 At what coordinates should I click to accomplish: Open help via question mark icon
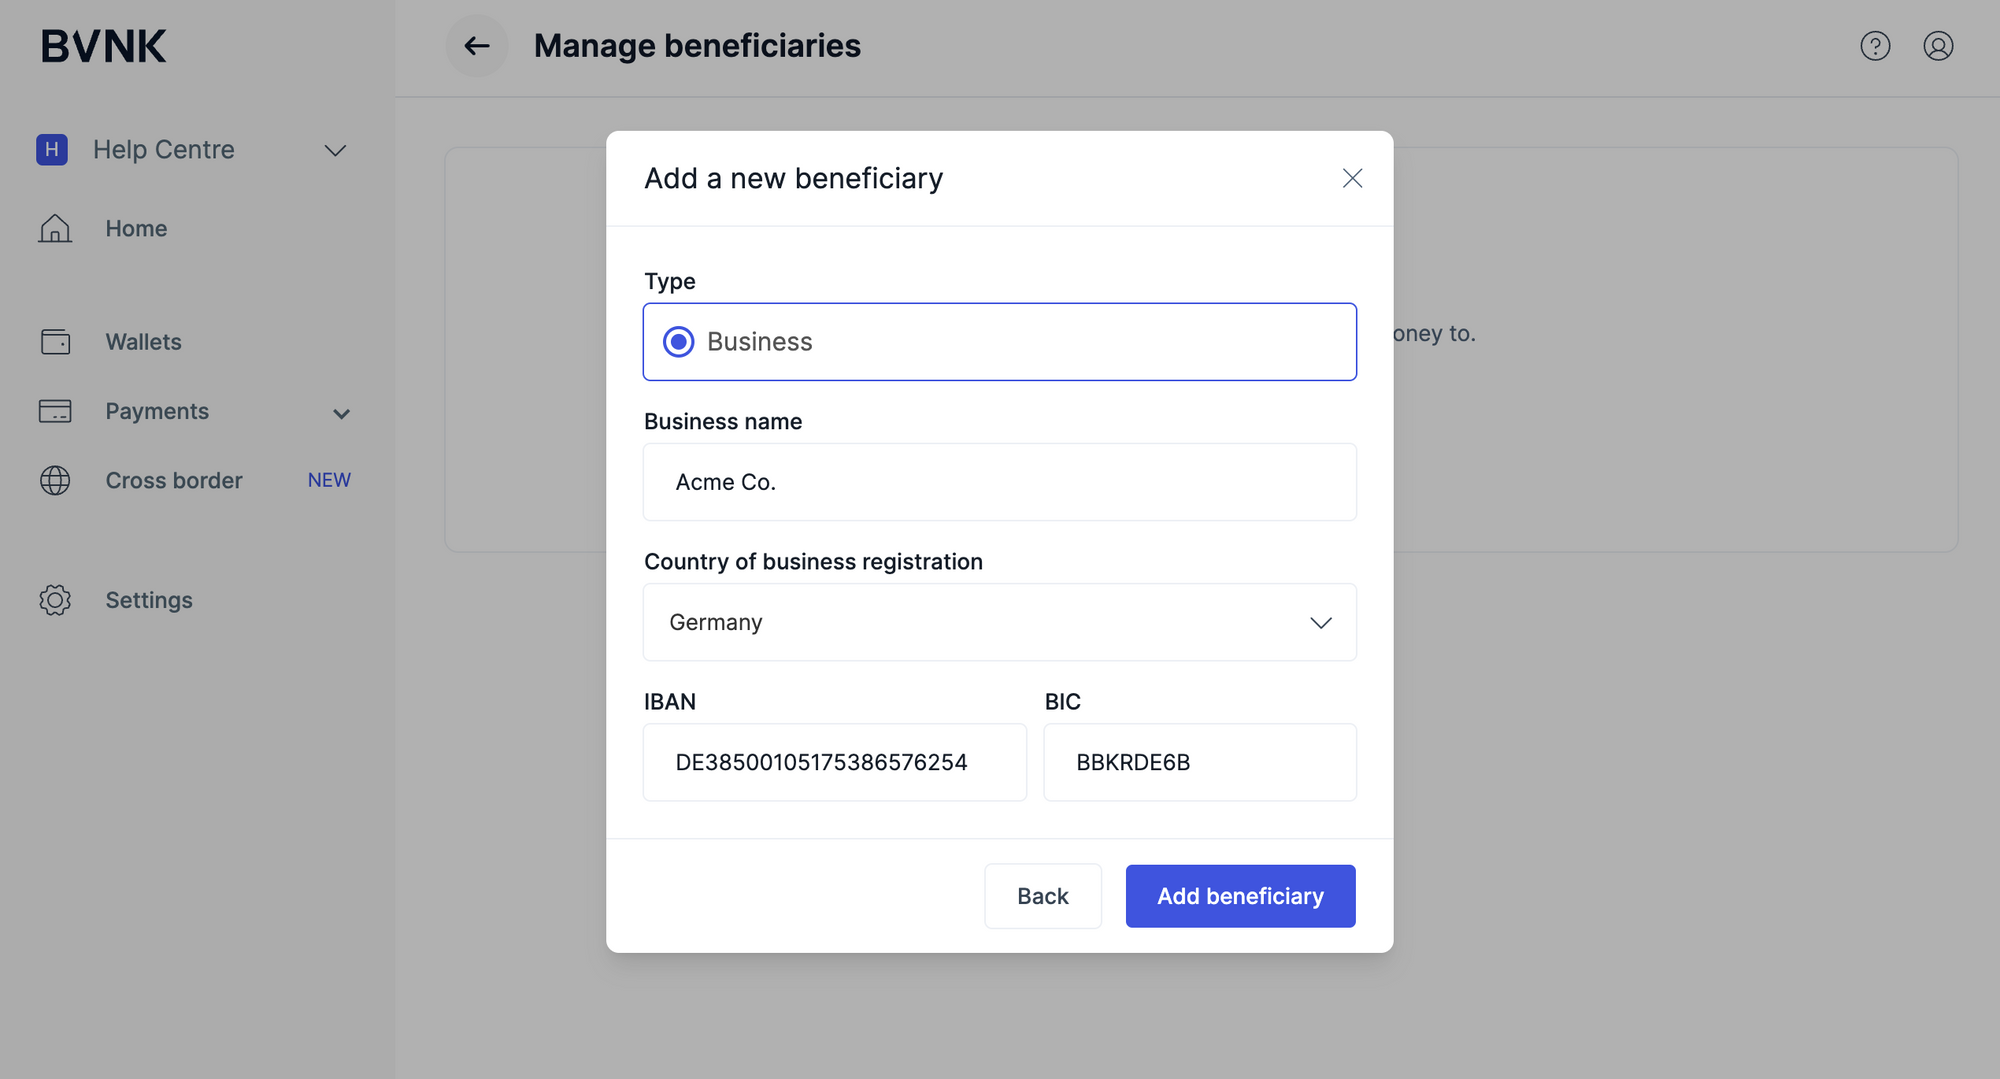click(x=1875, y=46)
